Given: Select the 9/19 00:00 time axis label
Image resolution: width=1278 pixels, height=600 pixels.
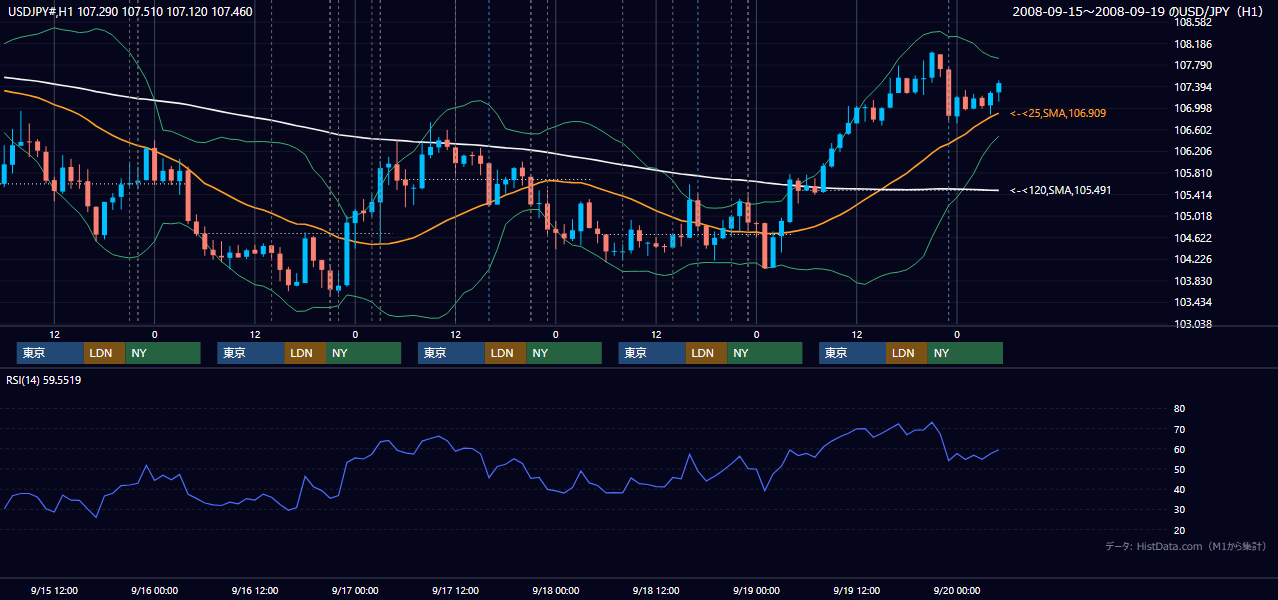Looking at the screenshot, I should coord(756,590).
